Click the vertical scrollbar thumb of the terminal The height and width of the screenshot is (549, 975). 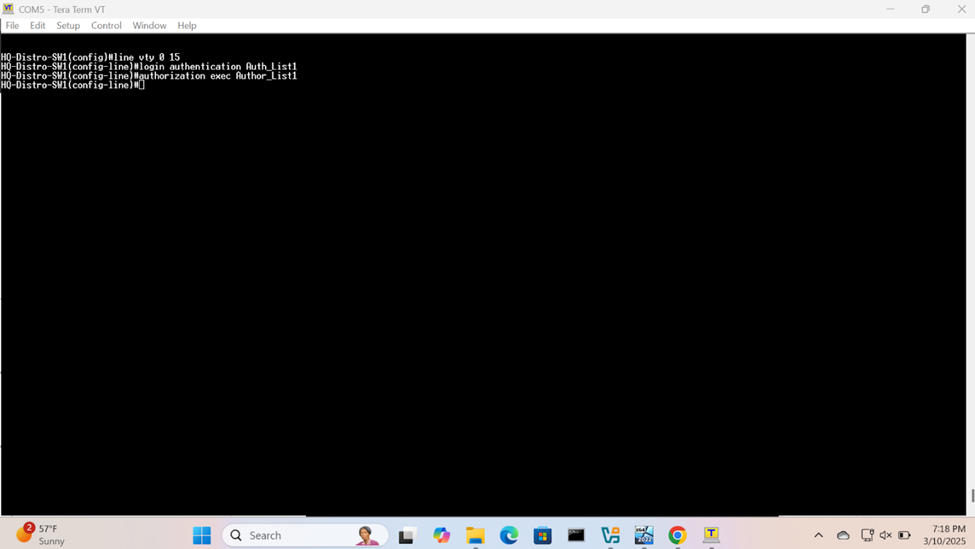(x=973, y=496)
